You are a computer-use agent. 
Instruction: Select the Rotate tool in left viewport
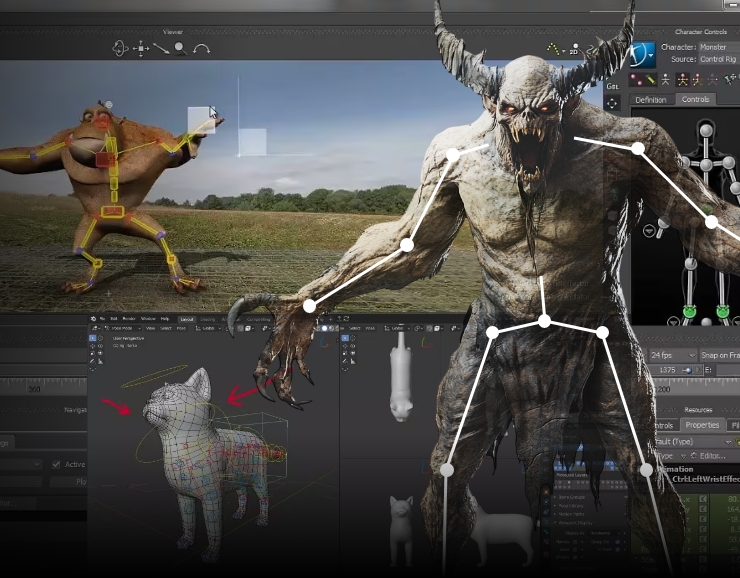(100, 346)
